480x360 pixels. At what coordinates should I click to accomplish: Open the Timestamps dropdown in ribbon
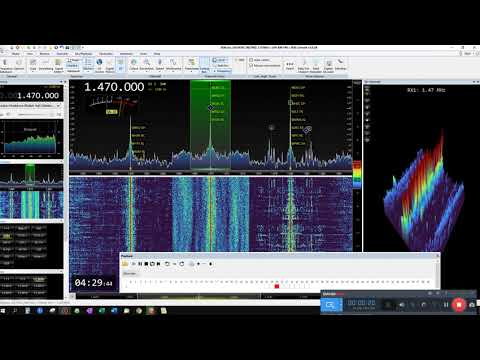coord(192,65)
